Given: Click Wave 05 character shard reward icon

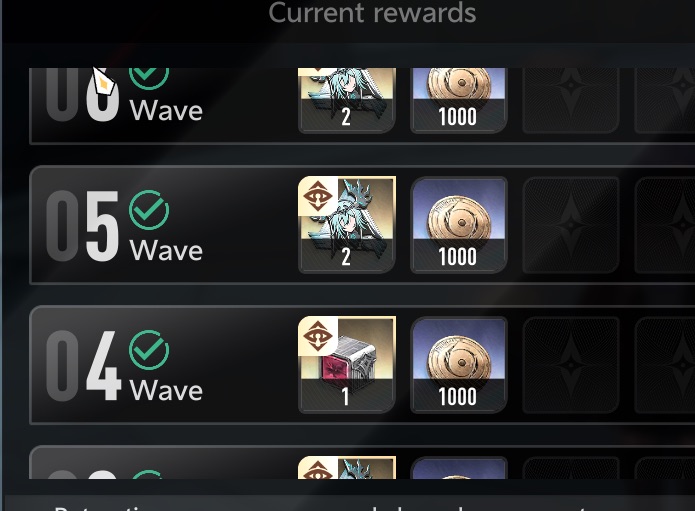Looking at the screenshot, I should (x=347, y=225).
